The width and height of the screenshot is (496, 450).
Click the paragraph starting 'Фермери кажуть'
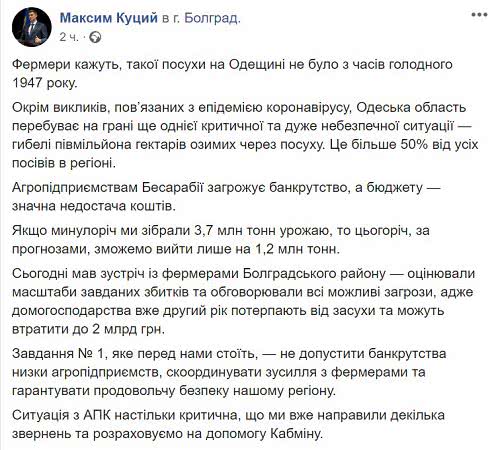click(232, 73)
